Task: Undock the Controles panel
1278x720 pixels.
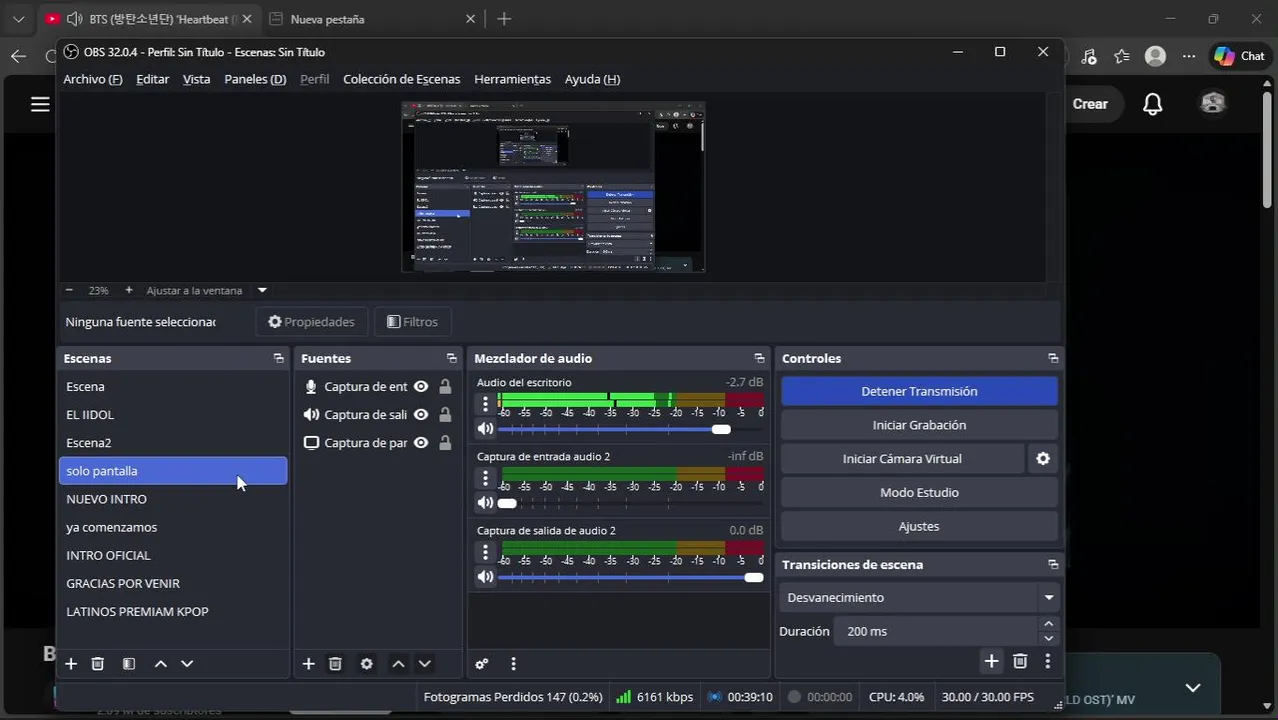Action: pos(1053,358)
